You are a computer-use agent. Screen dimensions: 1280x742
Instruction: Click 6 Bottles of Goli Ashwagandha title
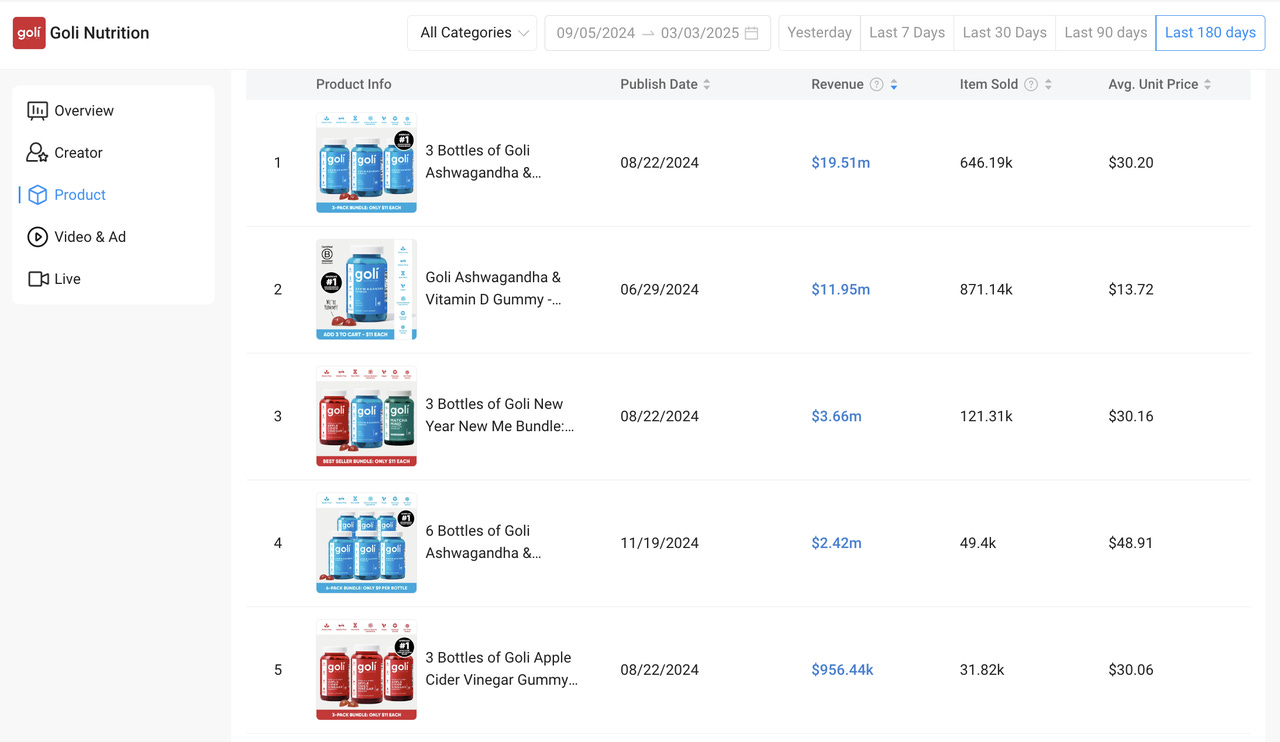pos(484,542)
